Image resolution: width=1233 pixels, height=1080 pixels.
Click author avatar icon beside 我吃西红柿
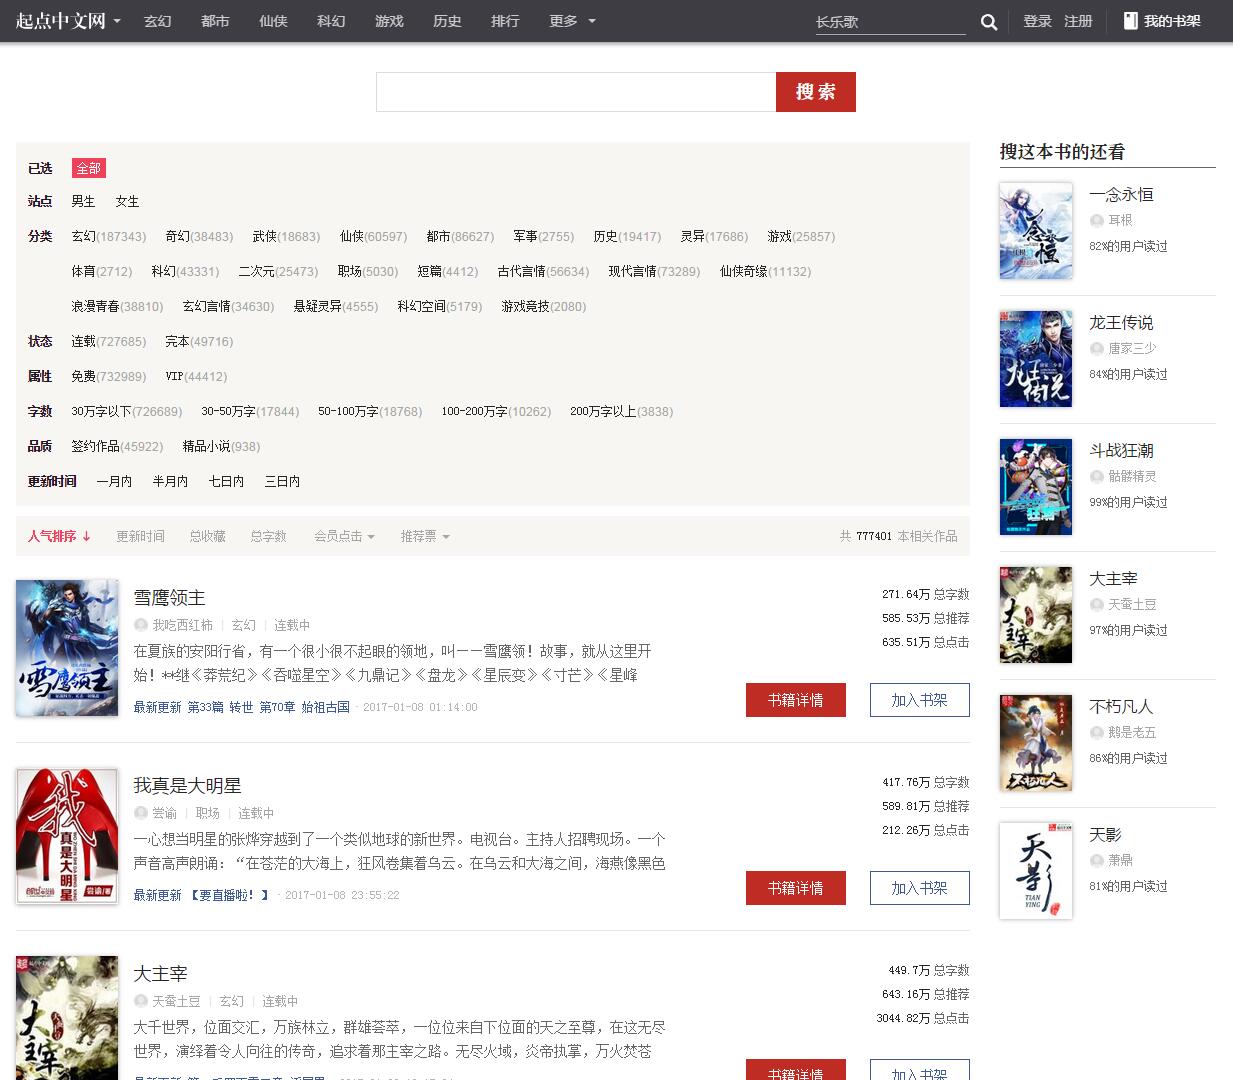(141, 625)
